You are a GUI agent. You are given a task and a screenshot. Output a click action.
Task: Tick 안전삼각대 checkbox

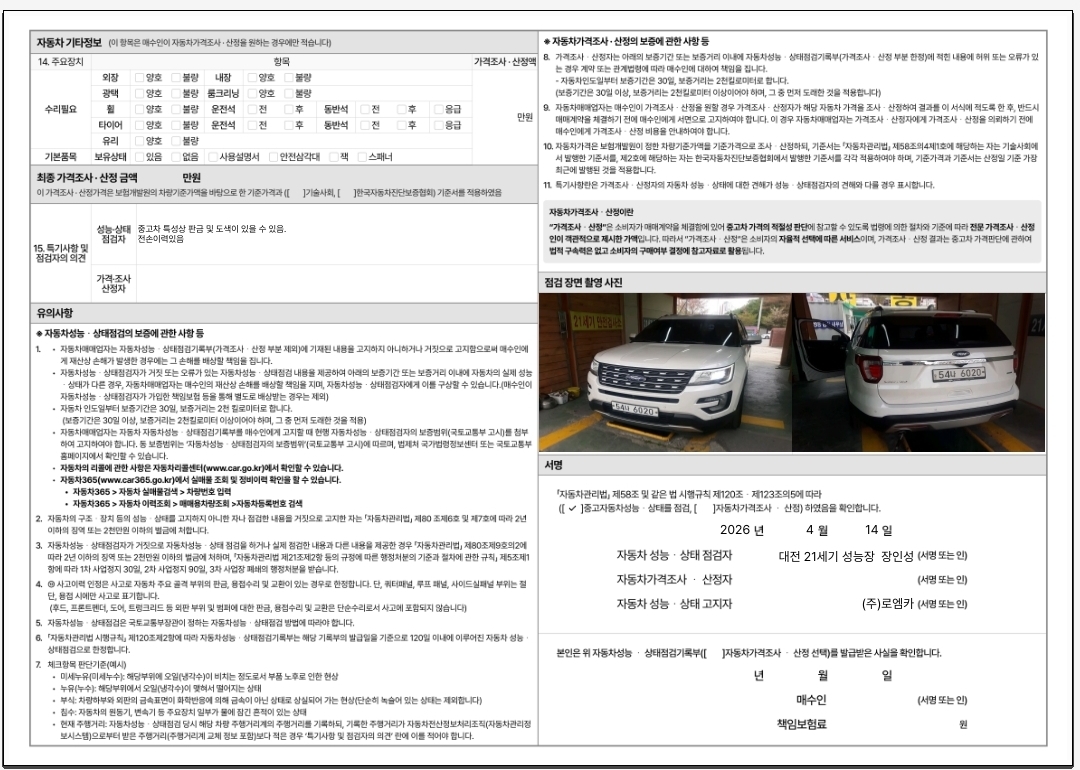273,157
